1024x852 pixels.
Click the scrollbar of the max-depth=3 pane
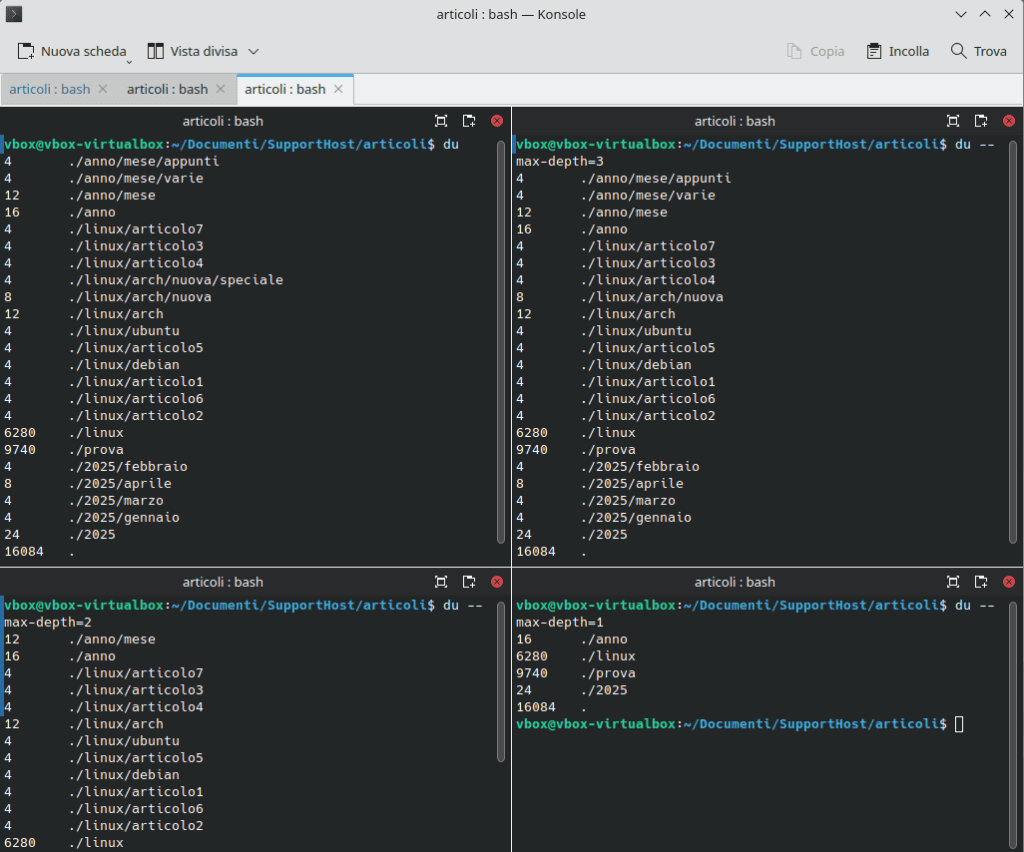click(1013, 342)
